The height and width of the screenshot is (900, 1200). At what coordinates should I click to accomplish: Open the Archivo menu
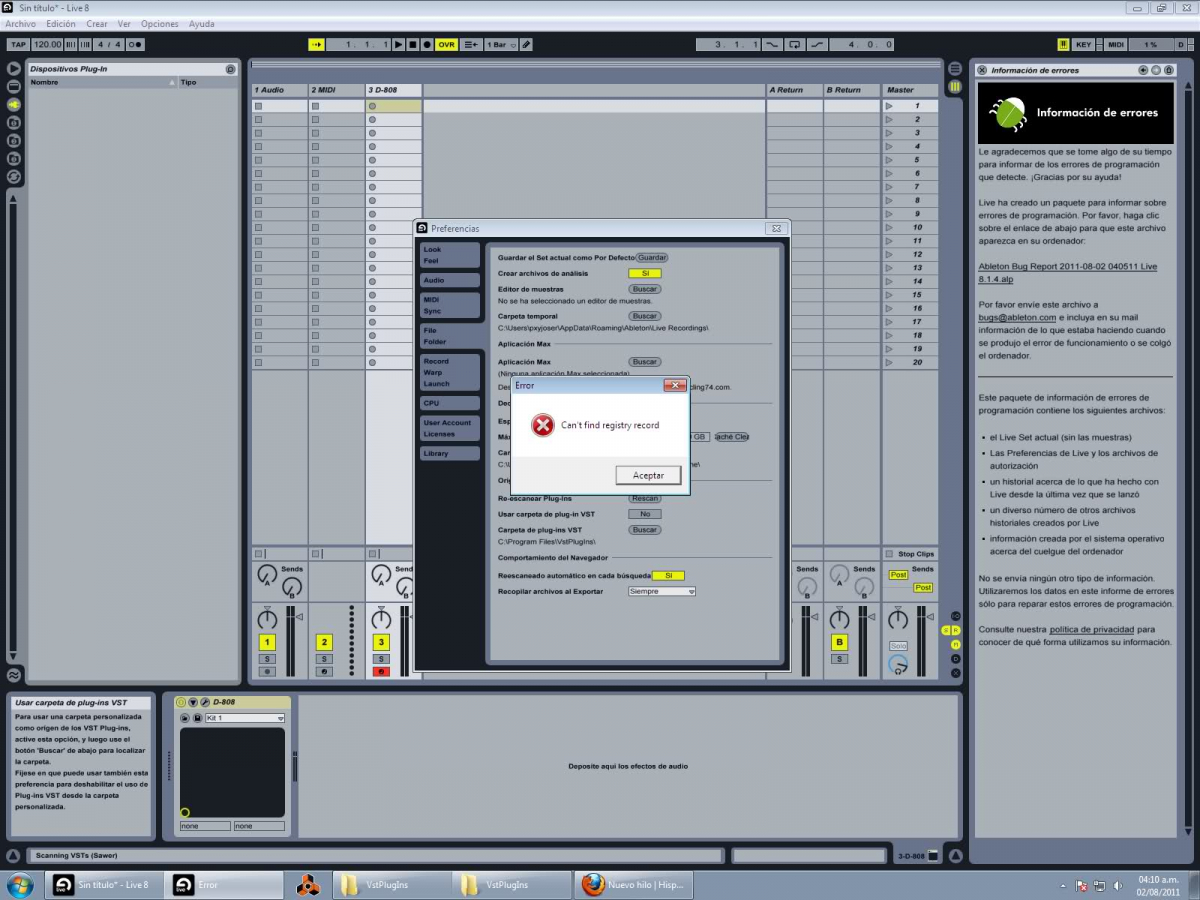21,23
